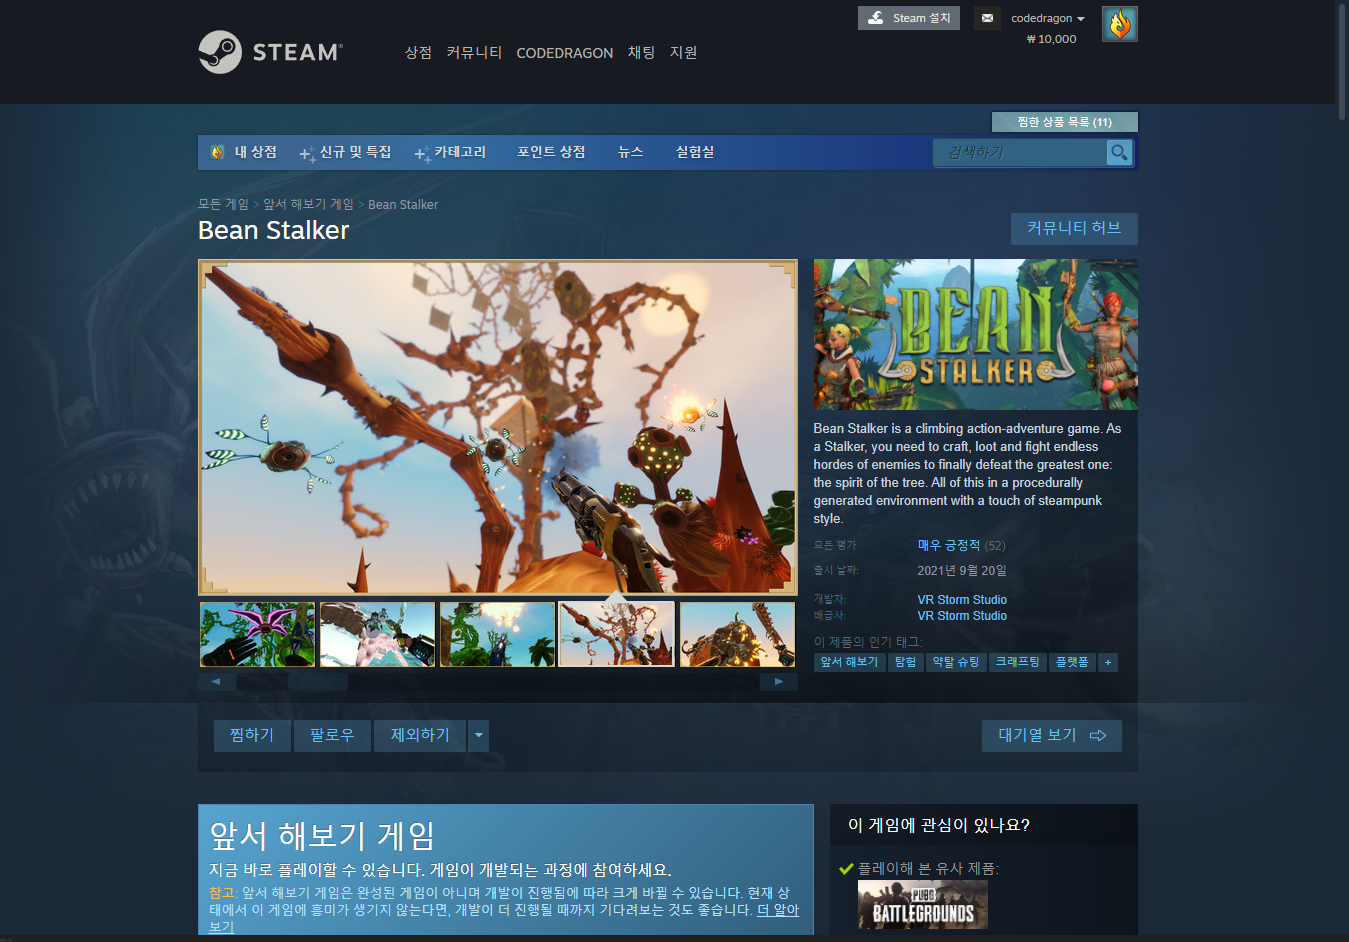Click the Bean Stalker header capsule image

click(x=975, y=334)
